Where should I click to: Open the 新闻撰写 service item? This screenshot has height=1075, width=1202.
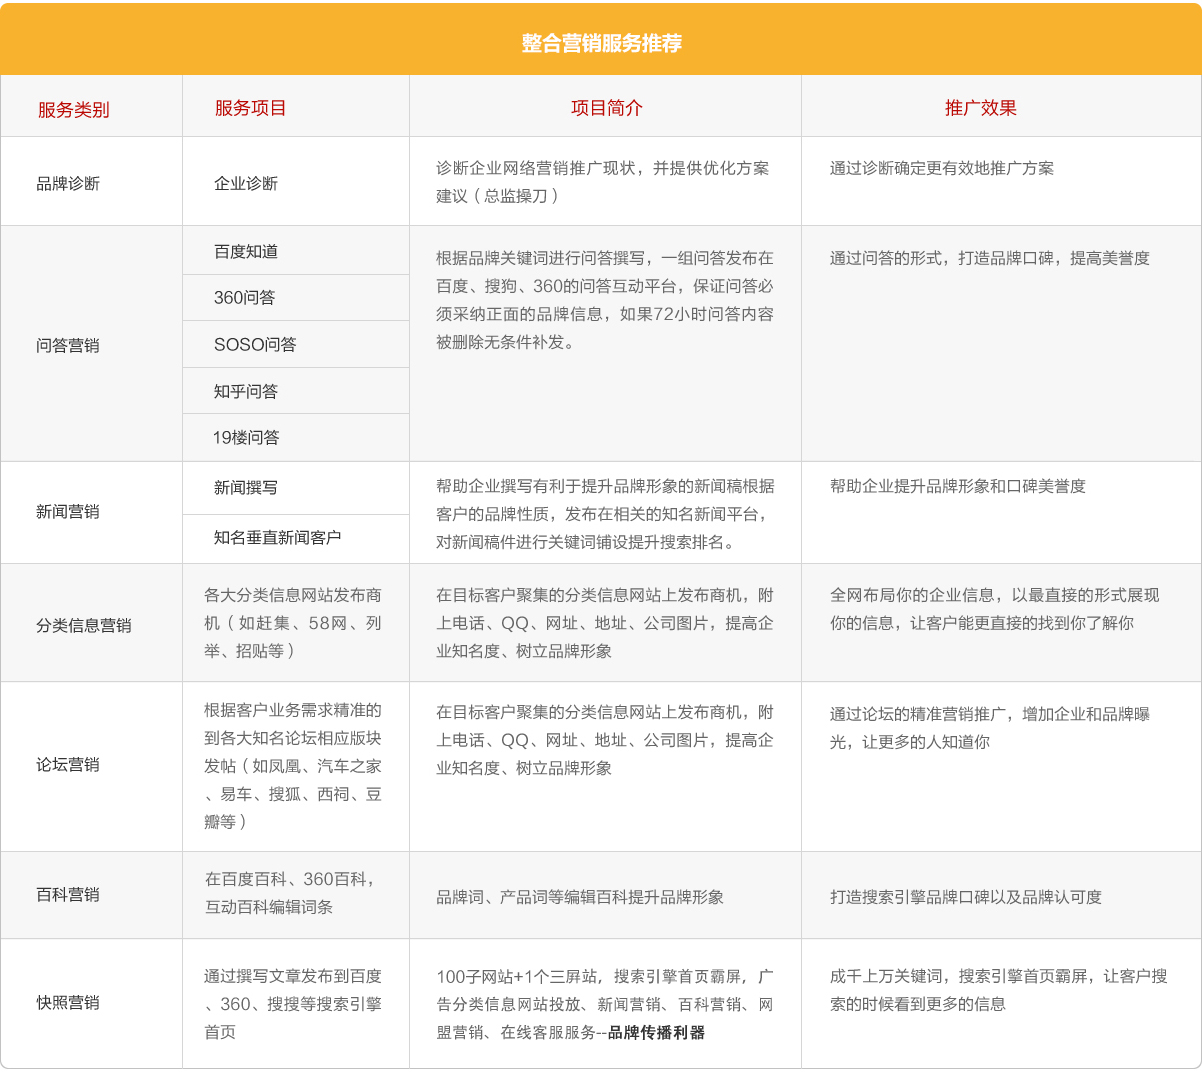tap(246, 487)
